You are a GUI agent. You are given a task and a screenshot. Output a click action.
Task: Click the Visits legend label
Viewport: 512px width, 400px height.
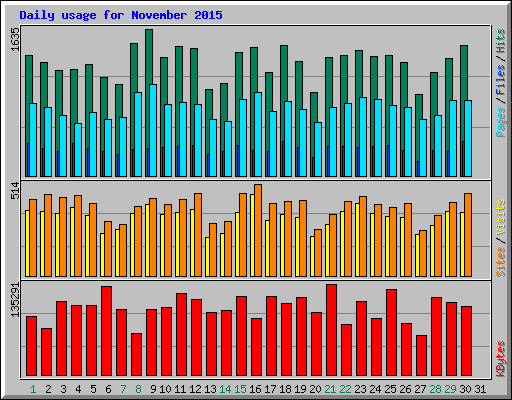coord(500,217)
